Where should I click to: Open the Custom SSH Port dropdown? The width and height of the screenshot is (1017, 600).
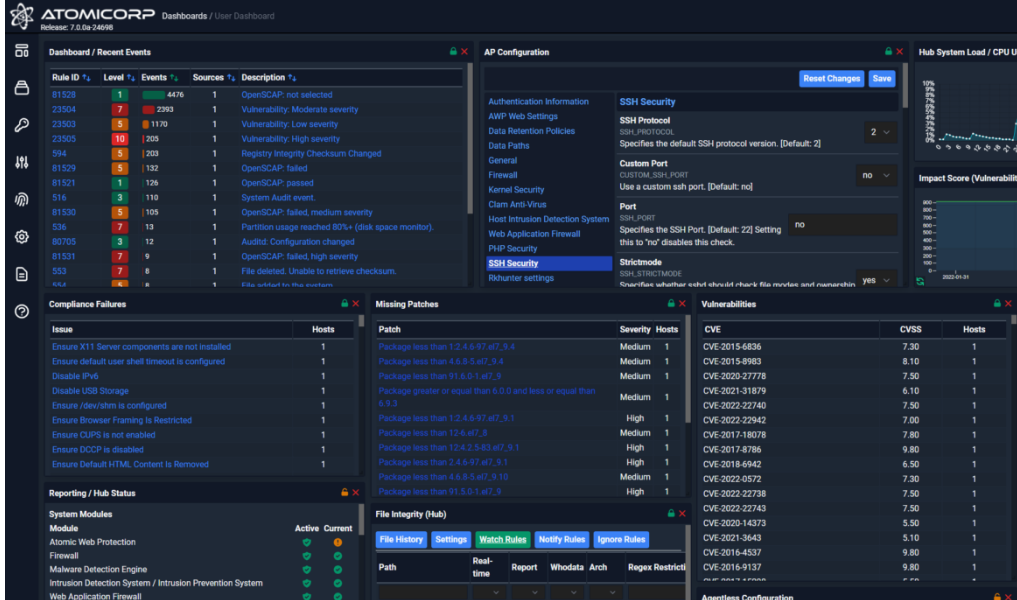pyautogui.click(x=875, y=174)
